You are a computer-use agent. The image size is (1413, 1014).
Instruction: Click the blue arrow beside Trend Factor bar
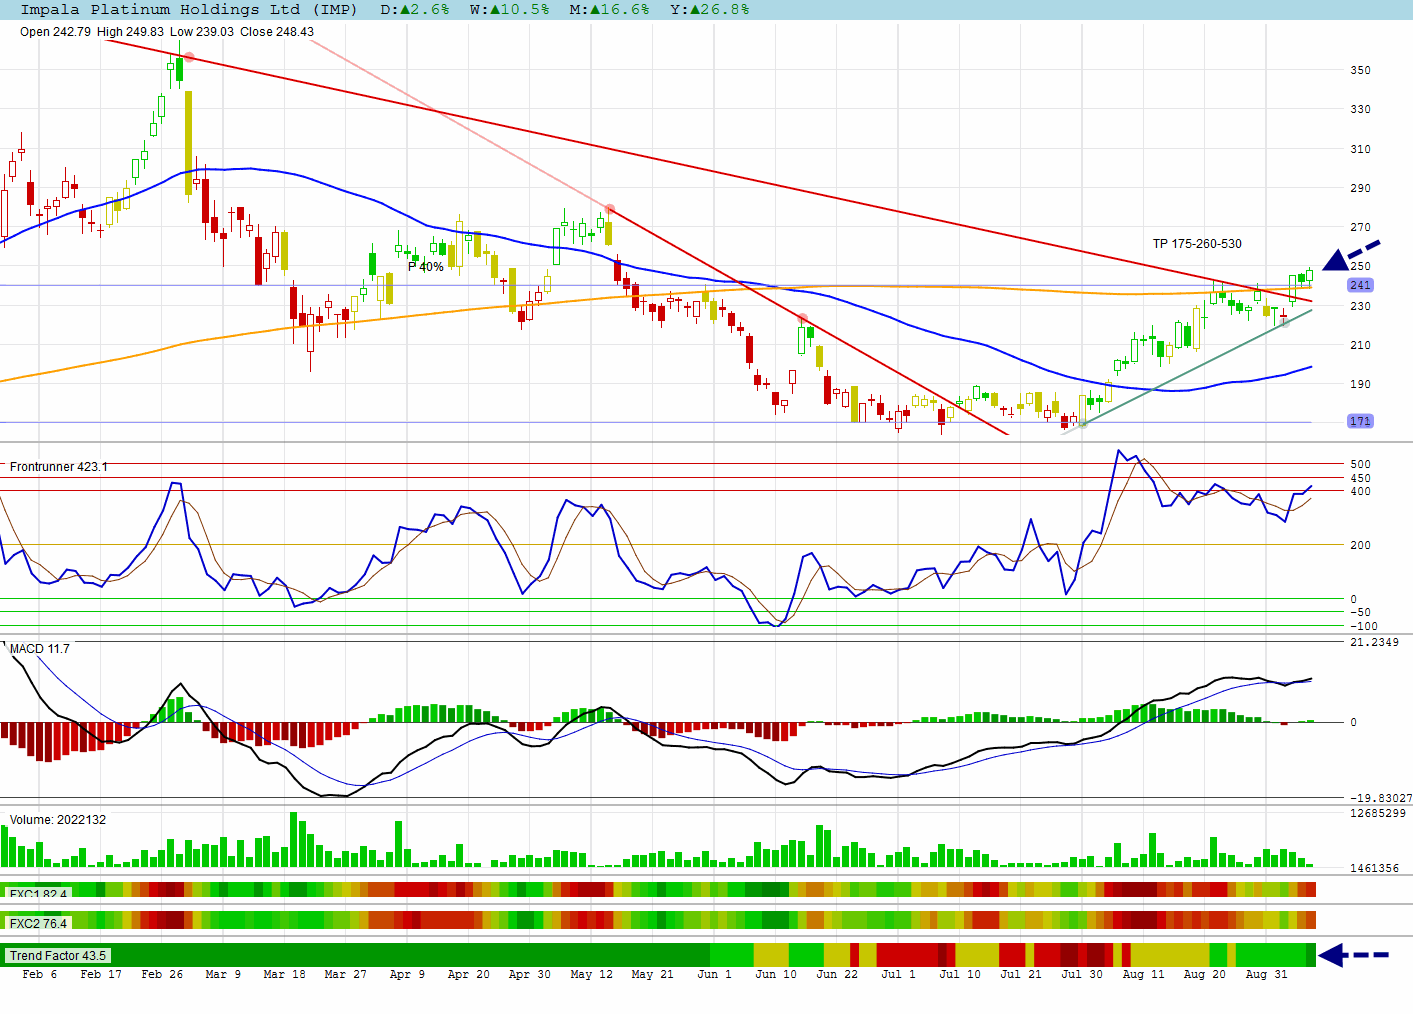(1354, 955)
